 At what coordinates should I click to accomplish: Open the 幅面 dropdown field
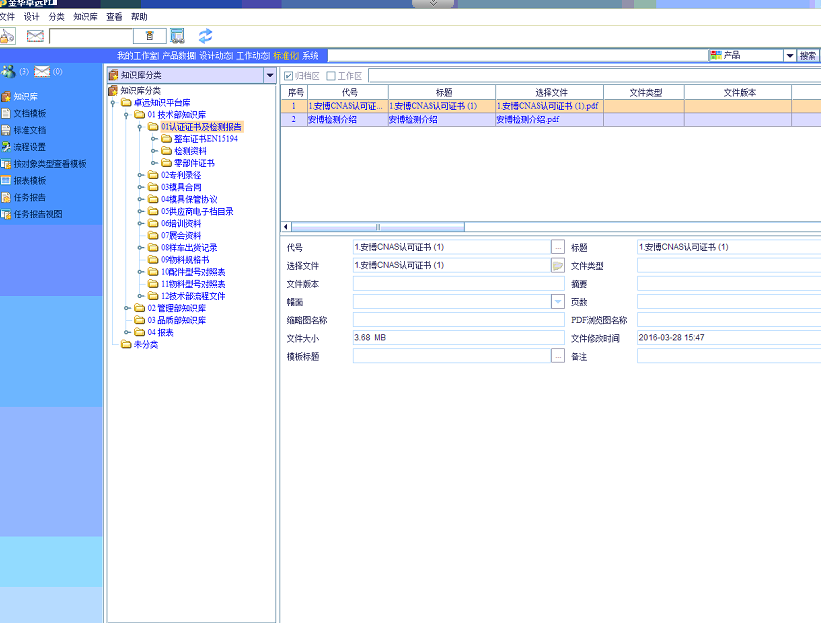click(558, 301)
